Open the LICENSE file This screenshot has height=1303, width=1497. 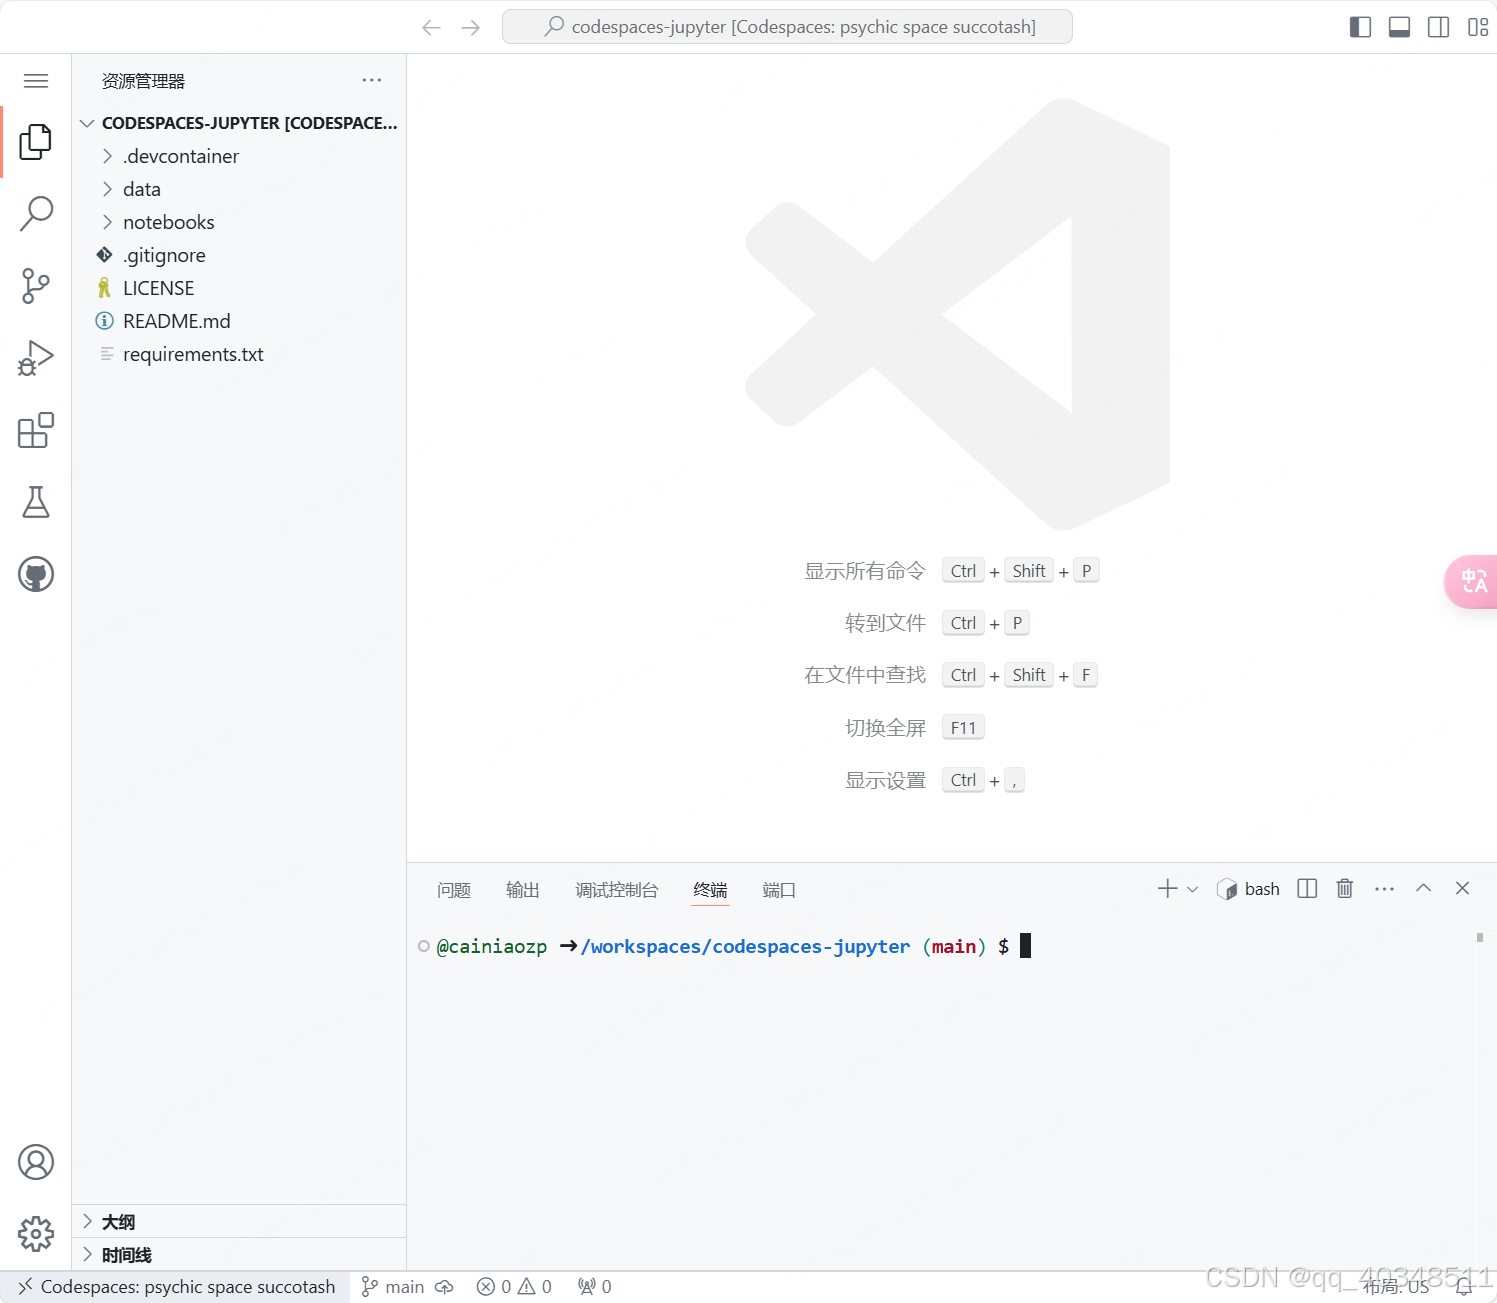click(239, 288)
